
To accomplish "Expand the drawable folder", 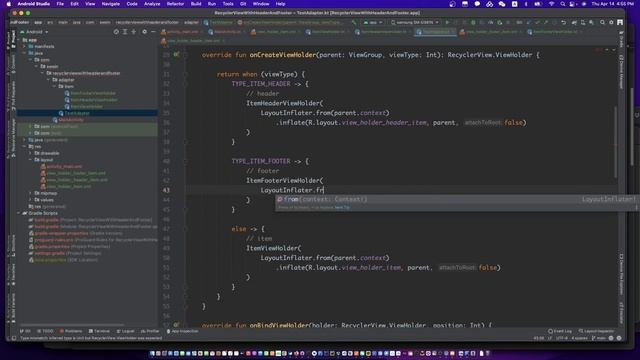I will pos(30,153).
